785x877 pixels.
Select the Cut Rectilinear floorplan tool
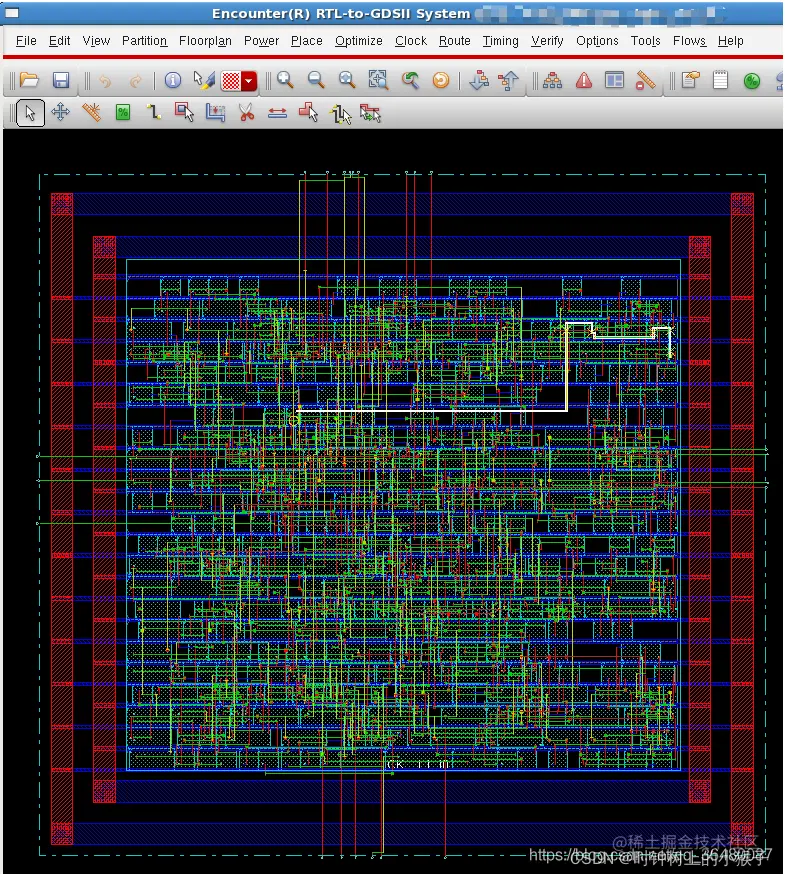pyautogui.click(x=215, y=113)
